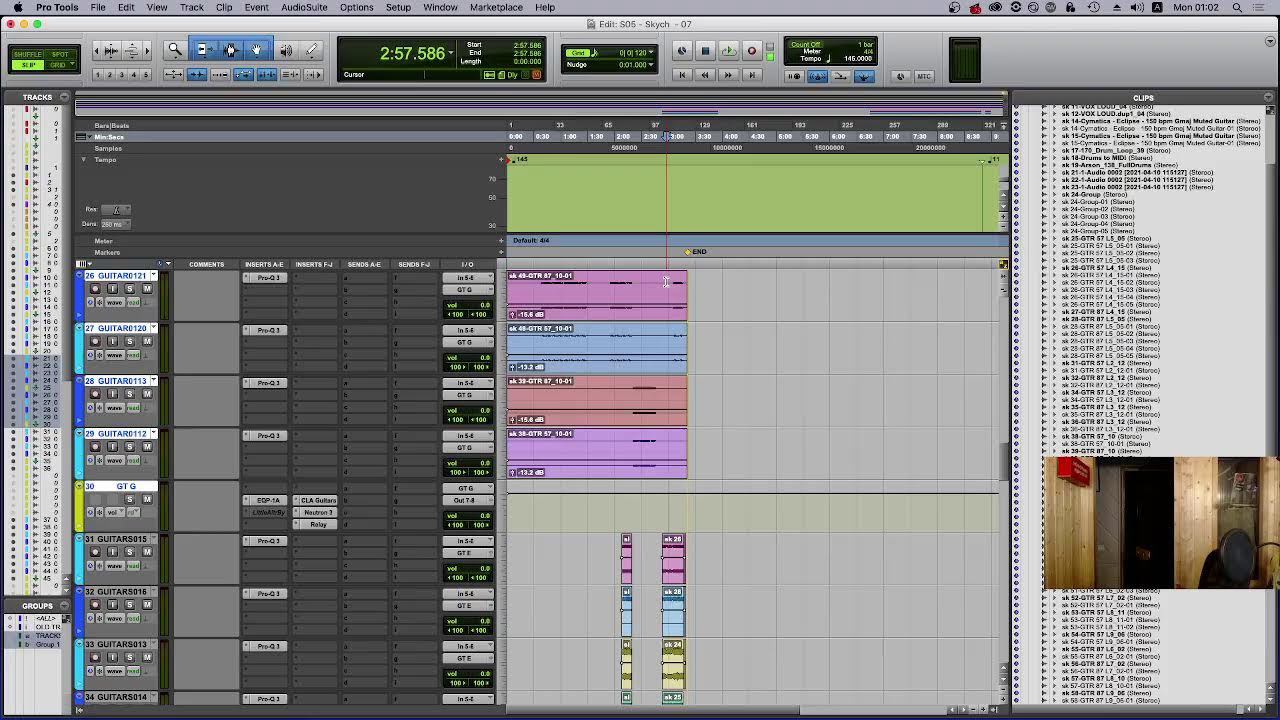Open Clips list menu arrow
Viewport: 1280px width, 720px height.
coord(1269,98)
